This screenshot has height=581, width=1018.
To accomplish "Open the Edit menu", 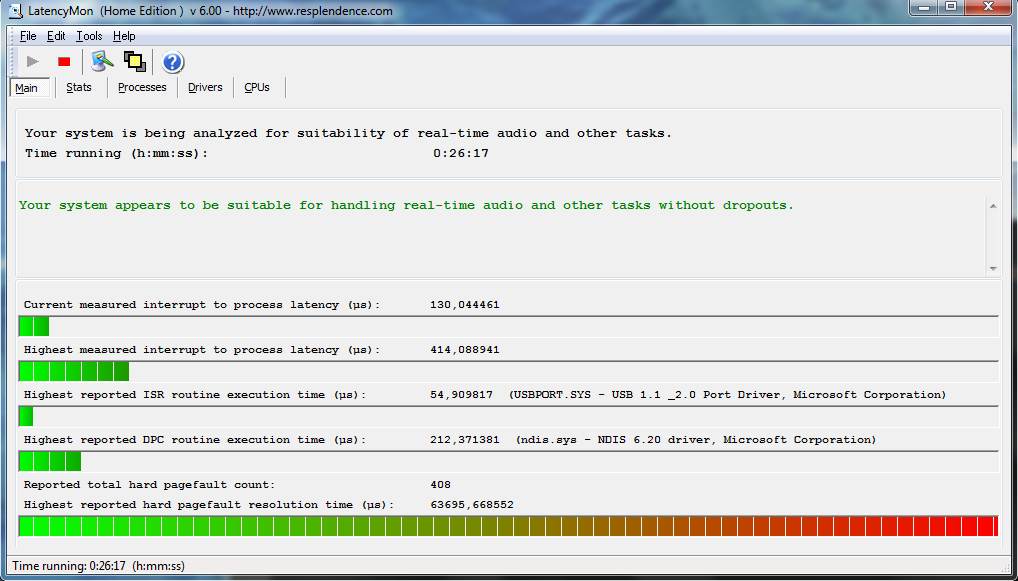I will click(x=56, y=36).
